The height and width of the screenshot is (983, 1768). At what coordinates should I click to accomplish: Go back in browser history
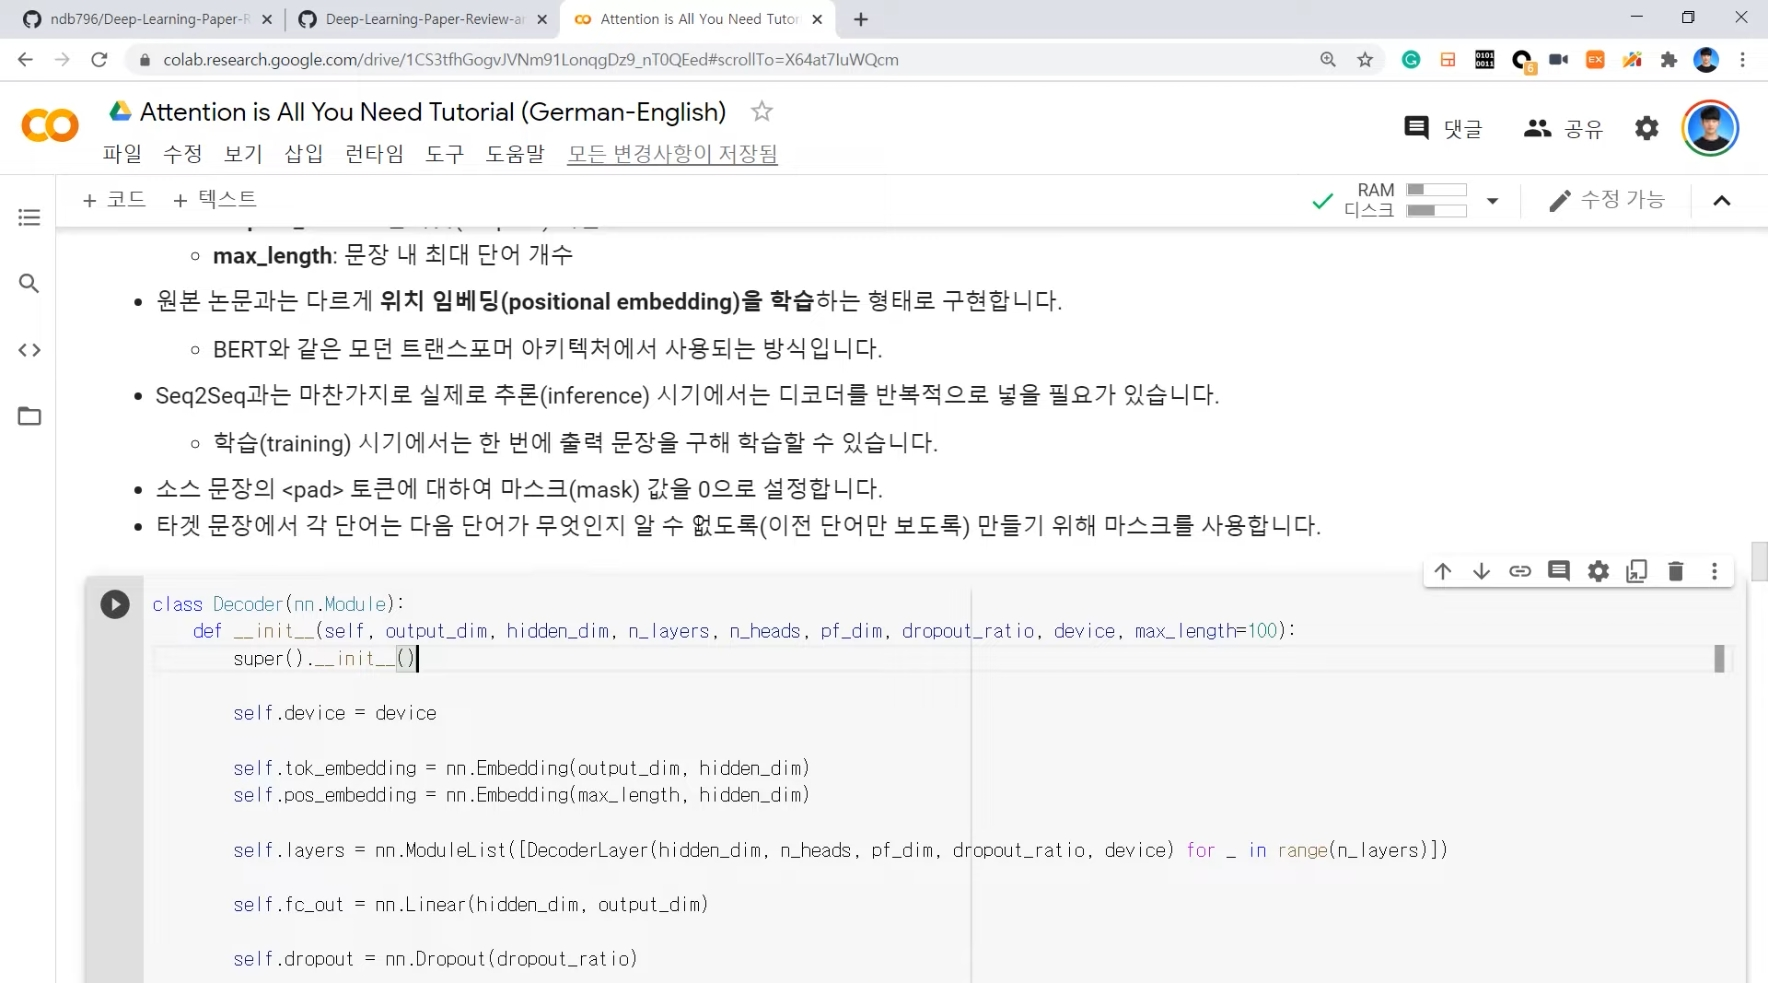[25, 60]
